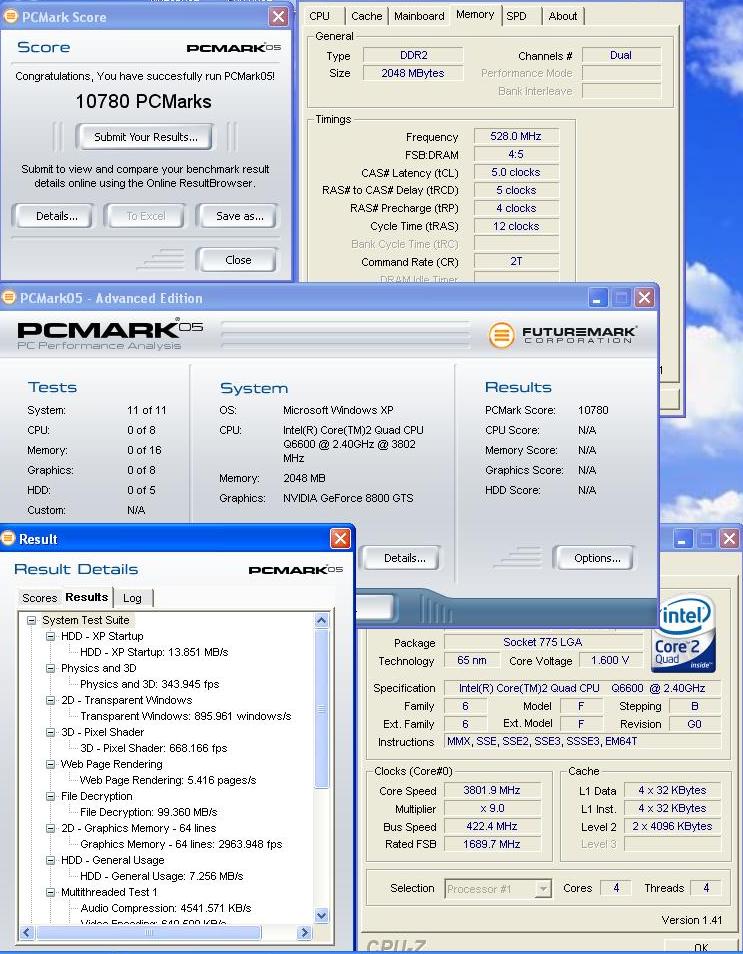Select 'Audio Compression: 4541.571 KB/s' row

(x=166, y=908)
